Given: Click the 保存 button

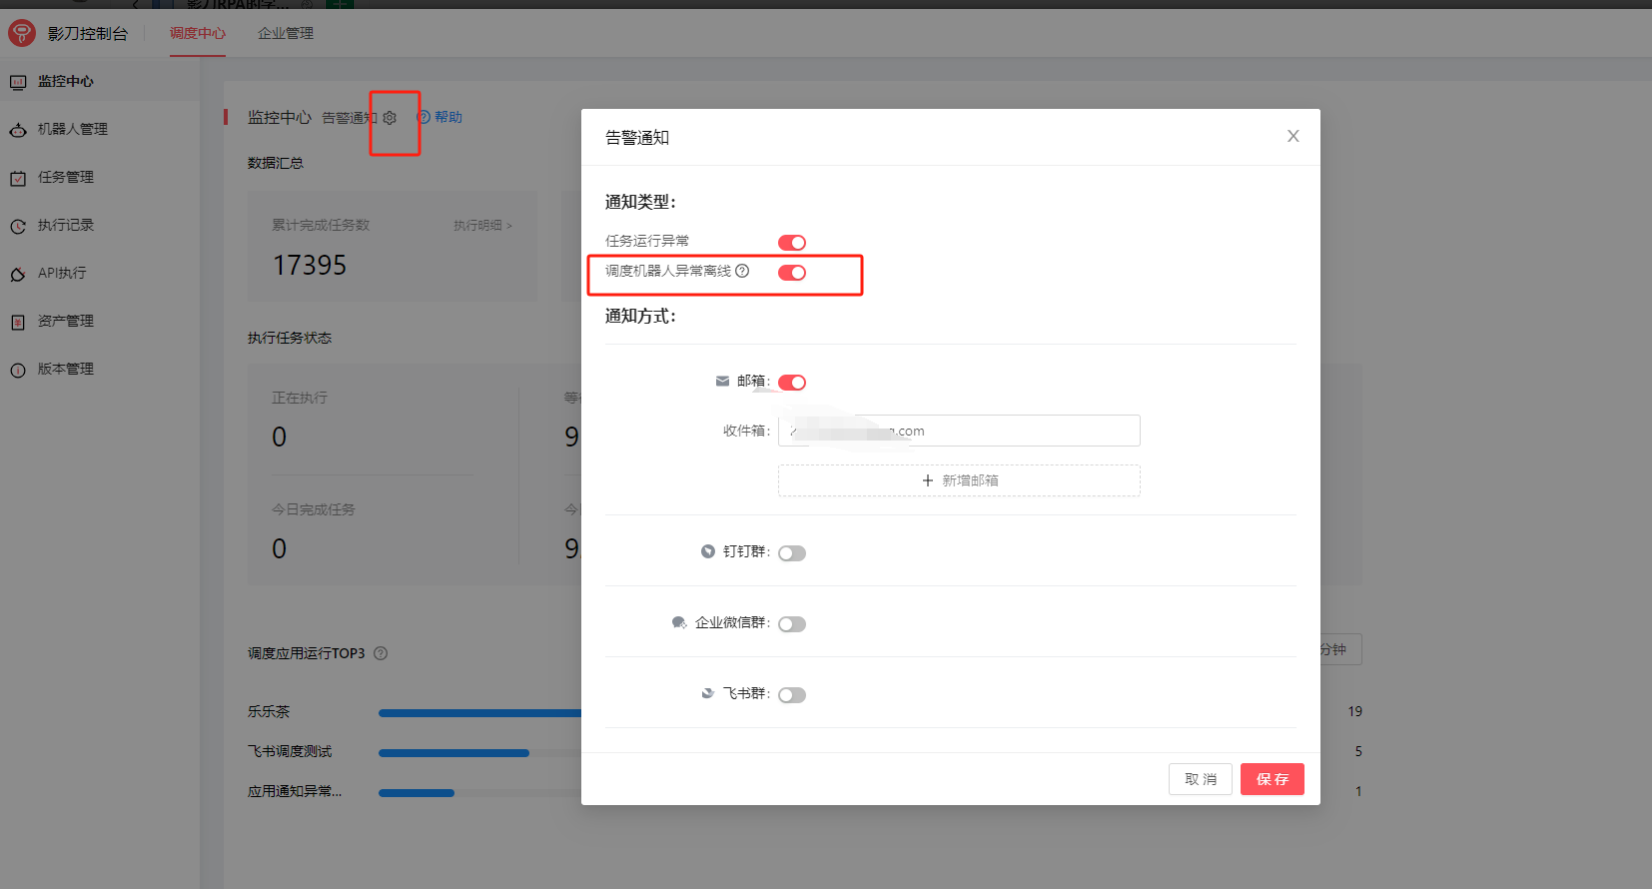Looking at the screenshot, I should pyautogui.click(x=1272, y=779).
